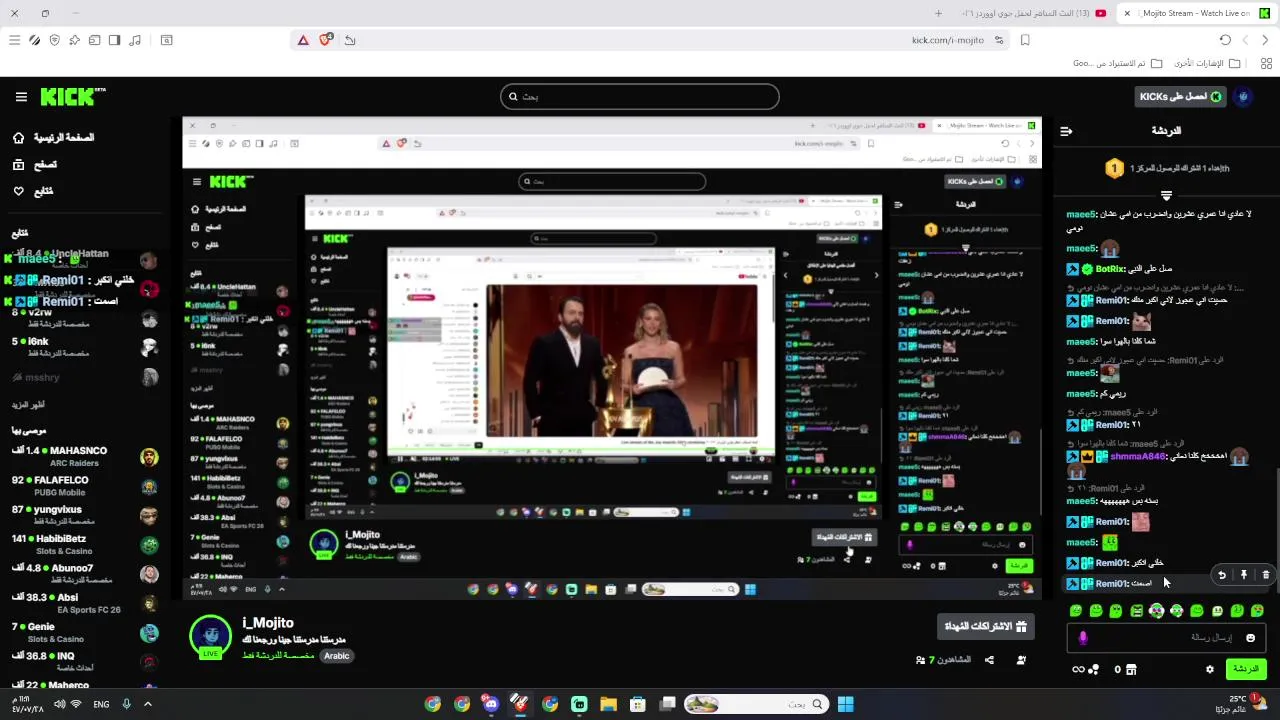Open Absi EA Sports FC 26 channel
This screenshot has width=1280, height=720.
[x=84, y=603]
